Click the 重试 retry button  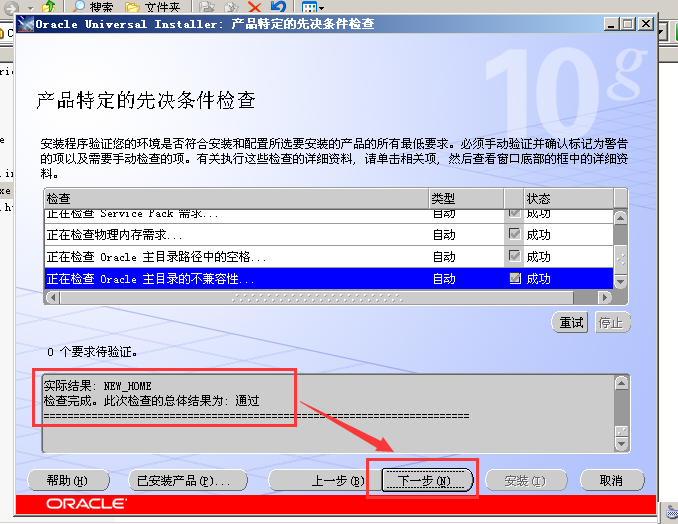570,323
